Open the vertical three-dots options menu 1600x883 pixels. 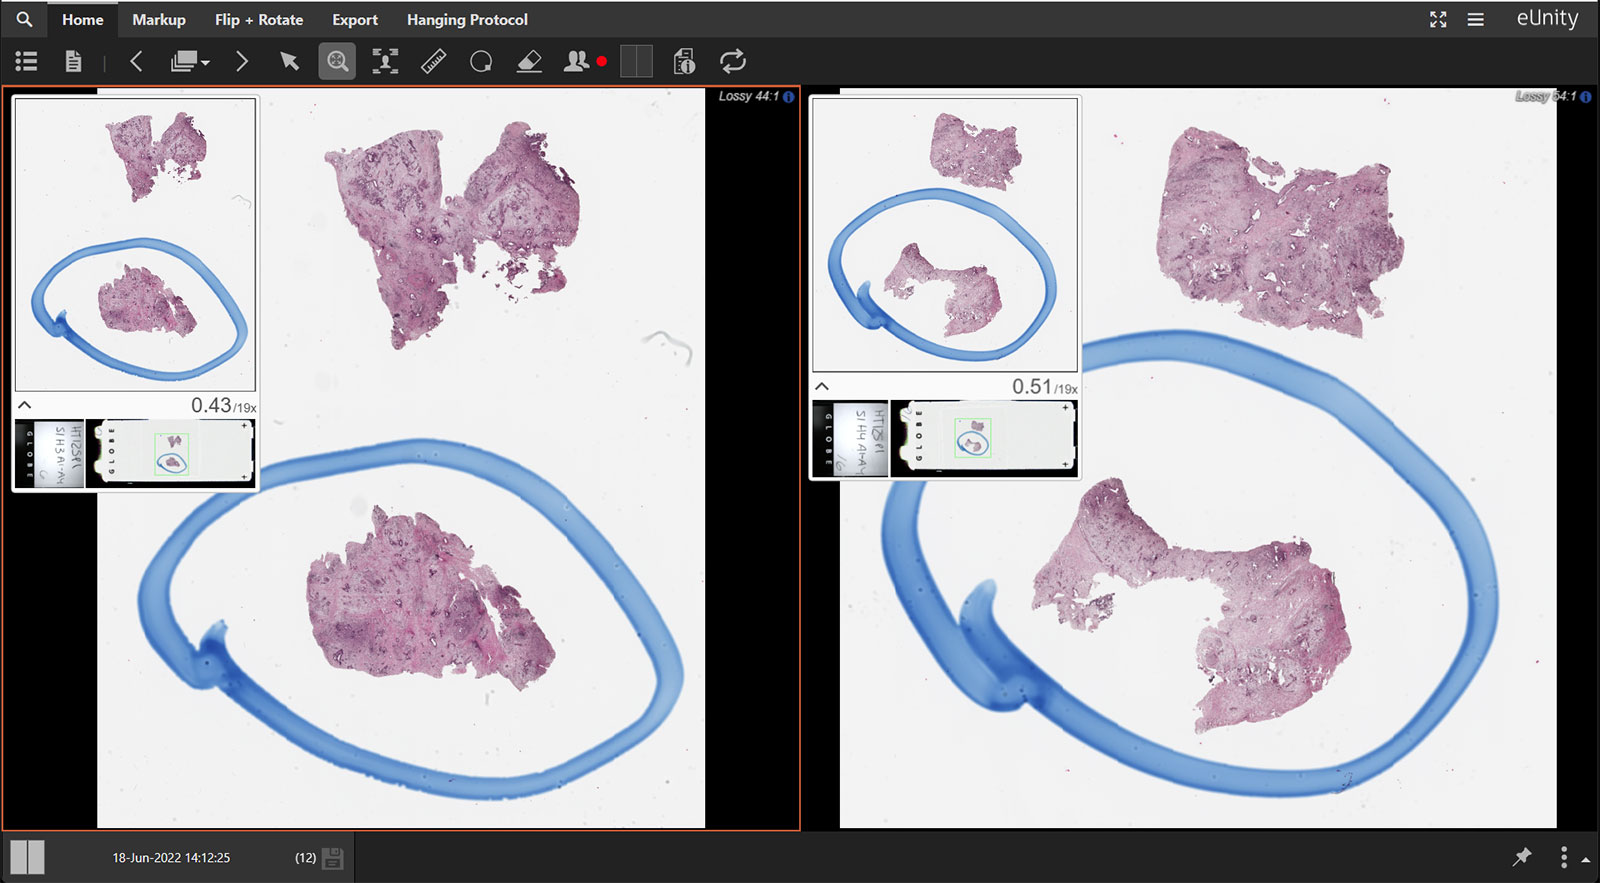pyautogui.click(x=1564, y=857)
